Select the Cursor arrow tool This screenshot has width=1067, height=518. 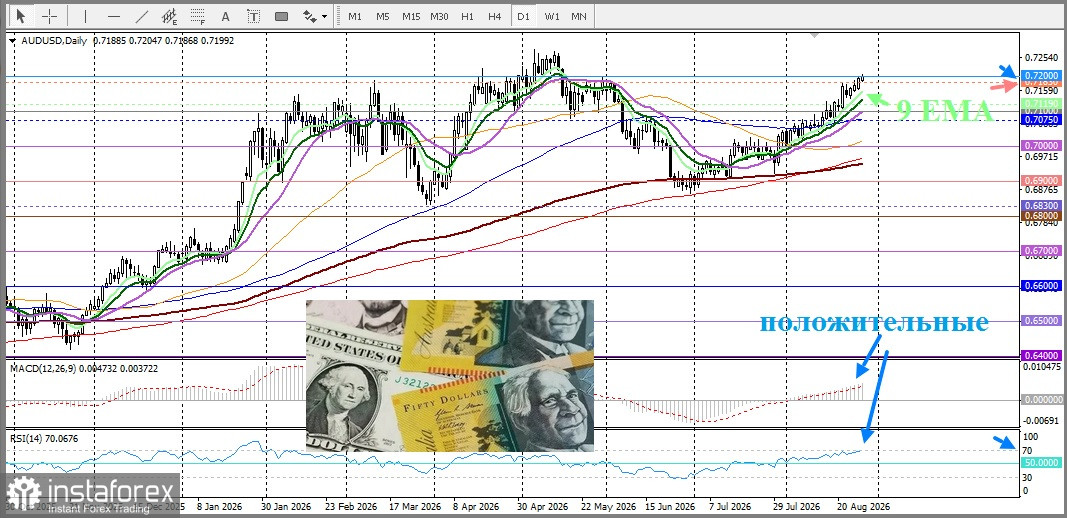click(x=21, y=16)
